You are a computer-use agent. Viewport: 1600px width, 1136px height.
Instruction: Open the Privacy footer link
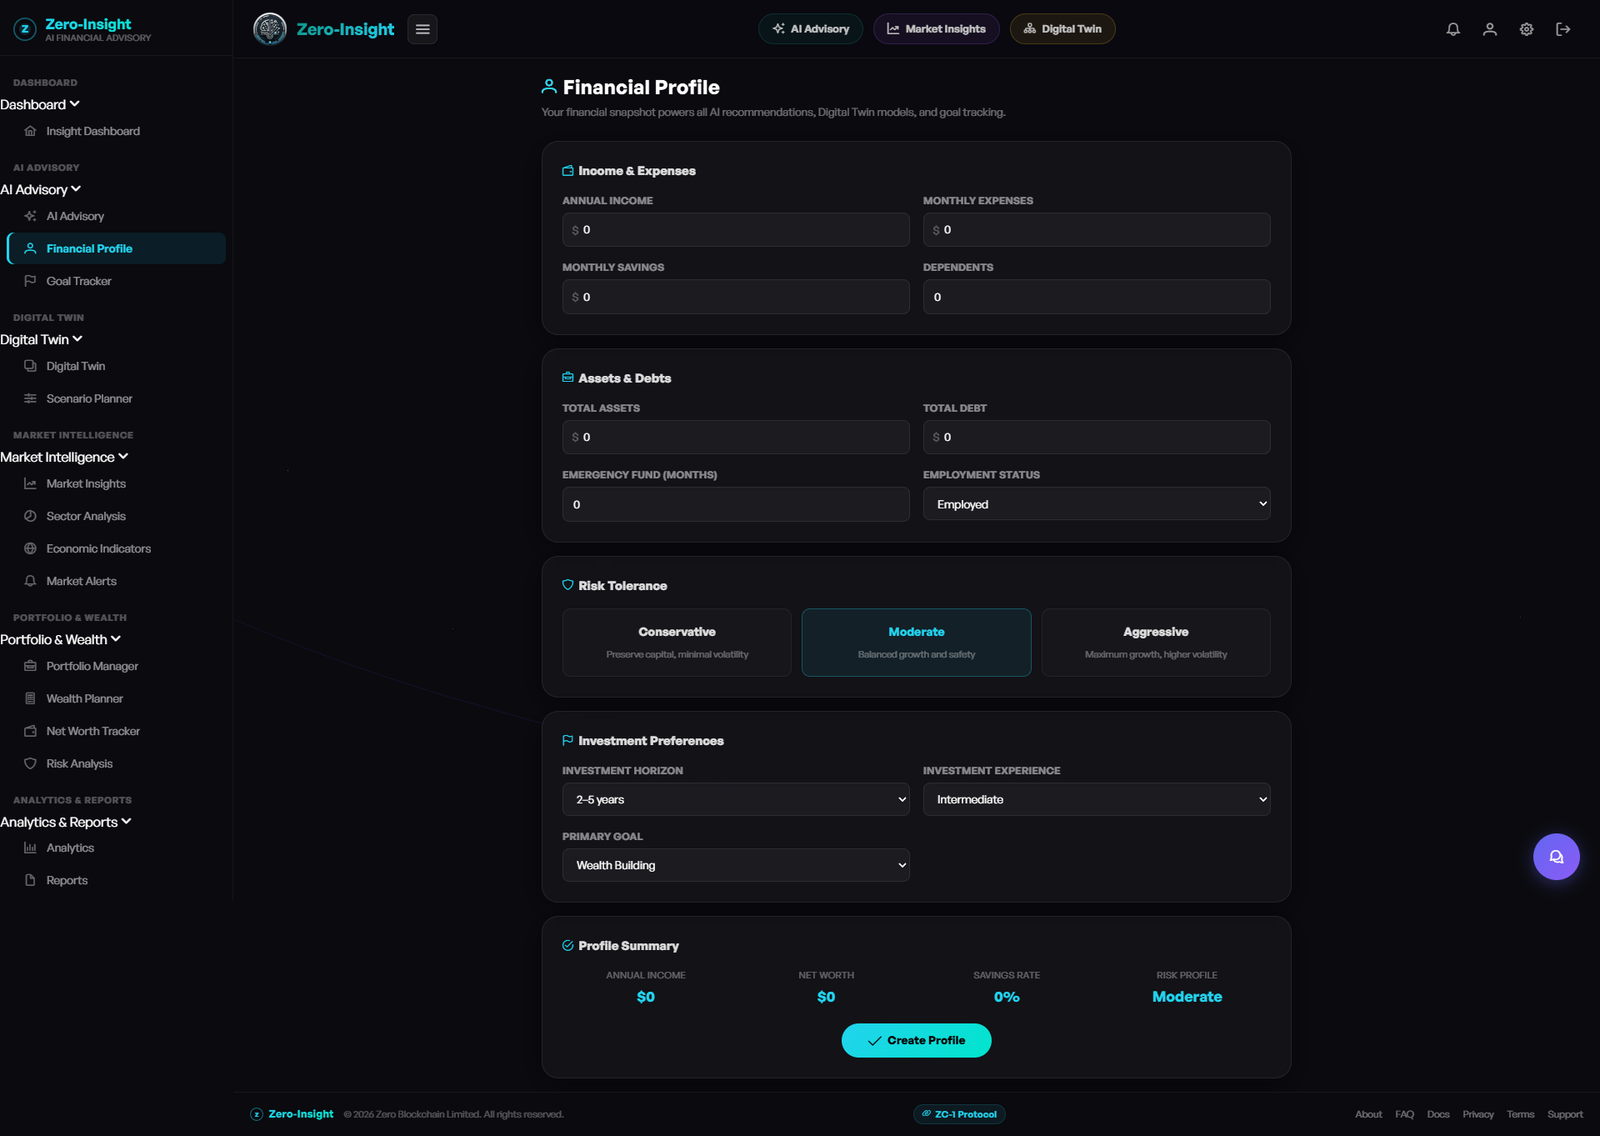[1478, 1114]
